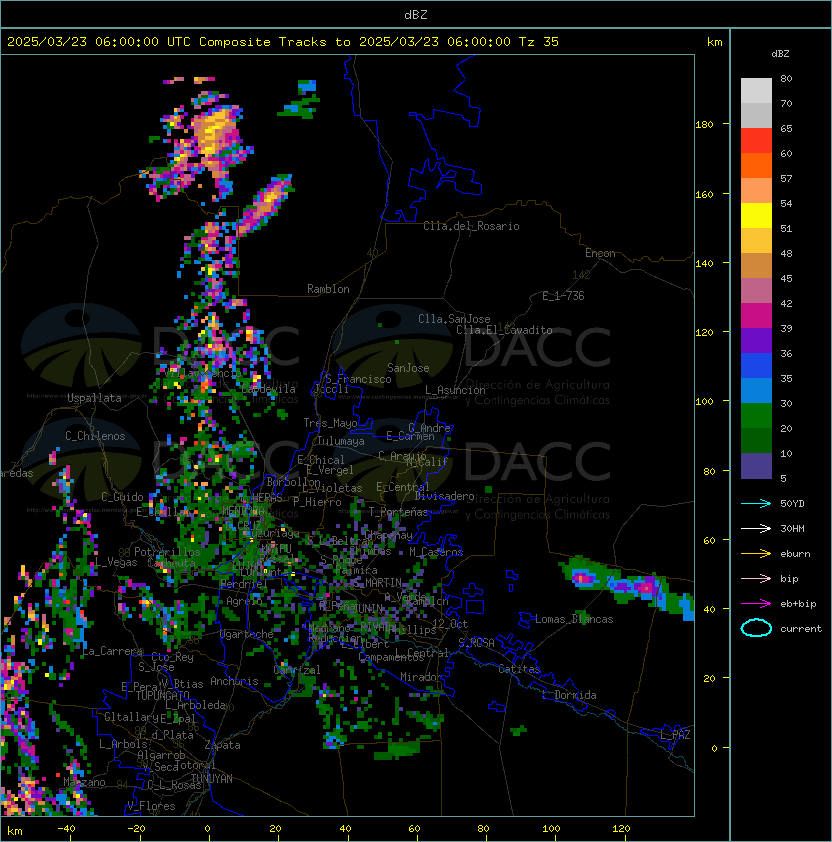The image size is (832, 842).
Task: Click the 'La_Carrera' map label
Action: pyautogui.click(x=113, y=651)
